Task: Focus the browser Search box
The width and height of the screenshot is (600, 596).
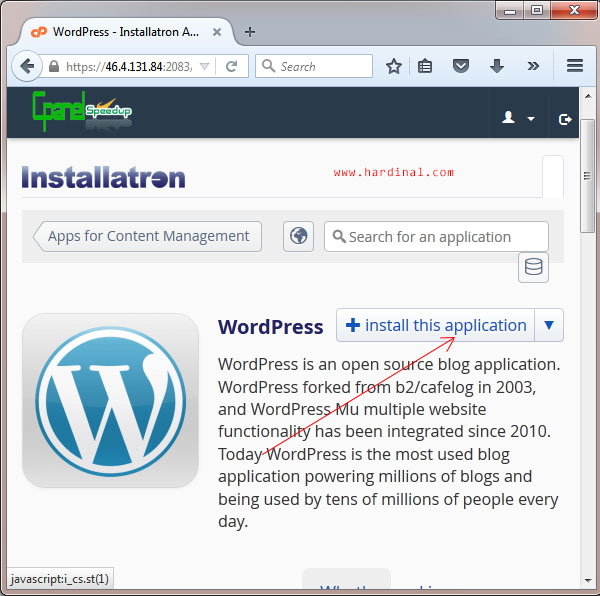Action: [x=314, y=66]
